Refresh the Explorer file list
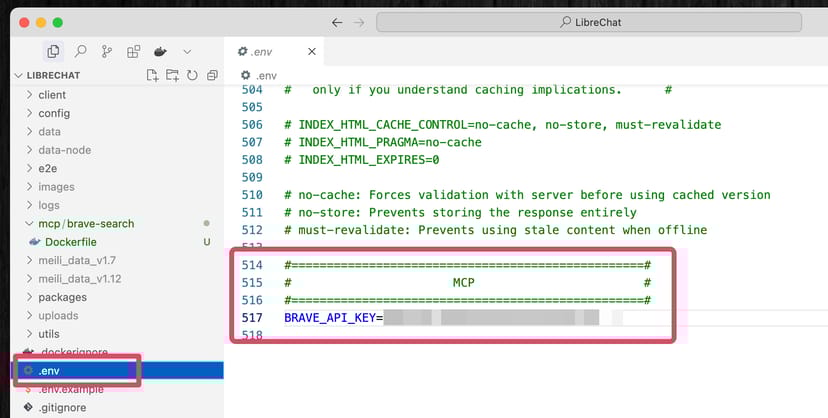Screen dimensions: 828x418 190,76
